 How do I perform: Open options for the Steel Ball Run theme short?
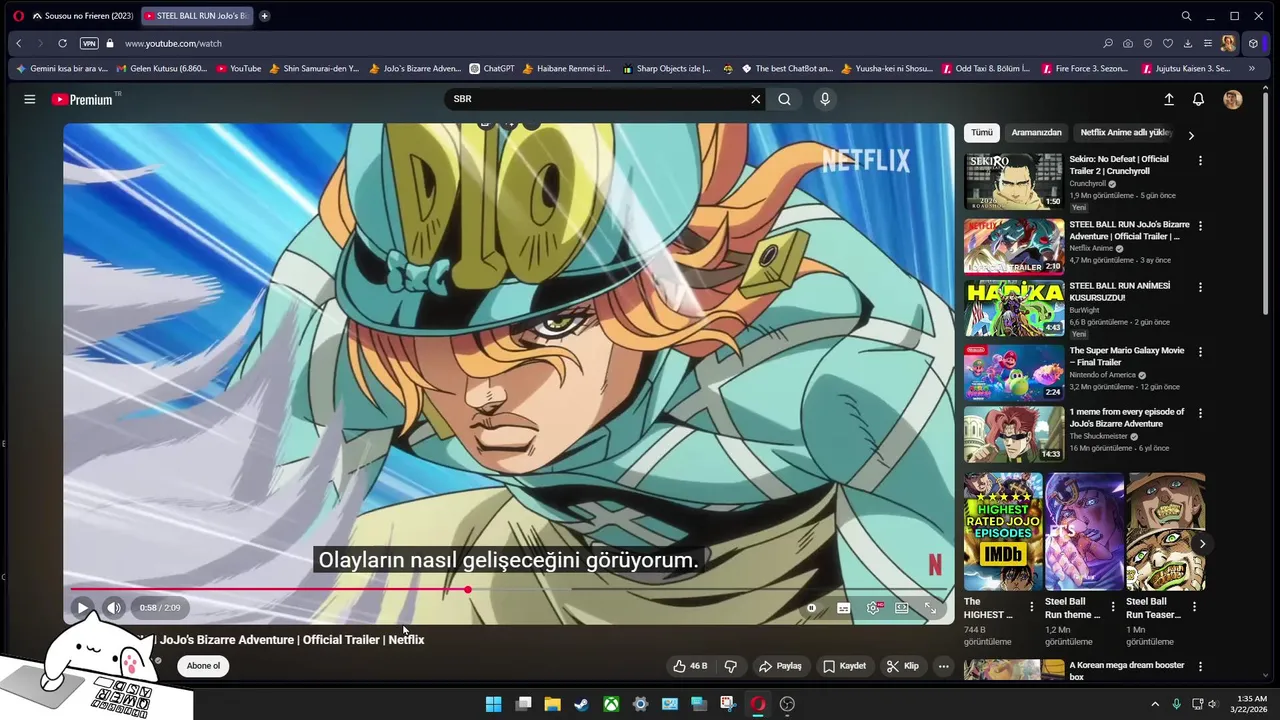(x=1112, y=607)
